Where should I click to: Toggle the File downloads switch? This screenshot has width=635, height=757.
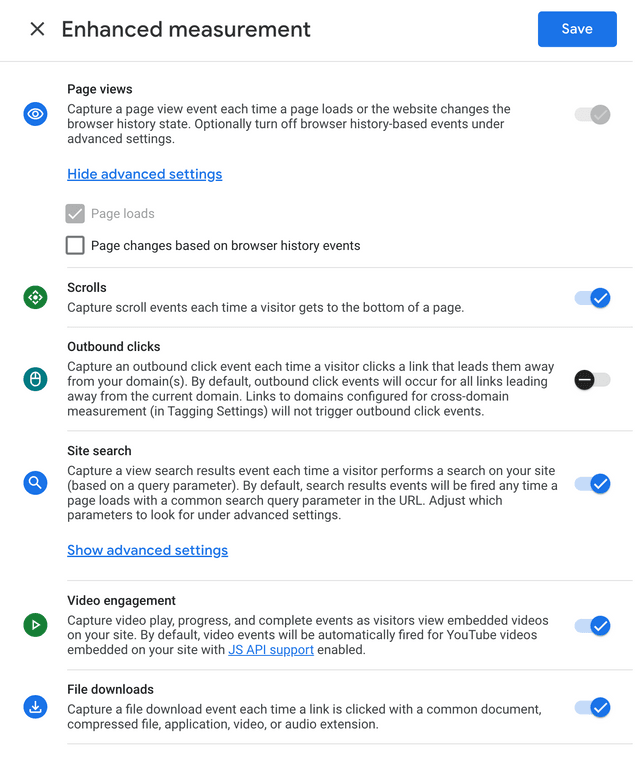592,708
